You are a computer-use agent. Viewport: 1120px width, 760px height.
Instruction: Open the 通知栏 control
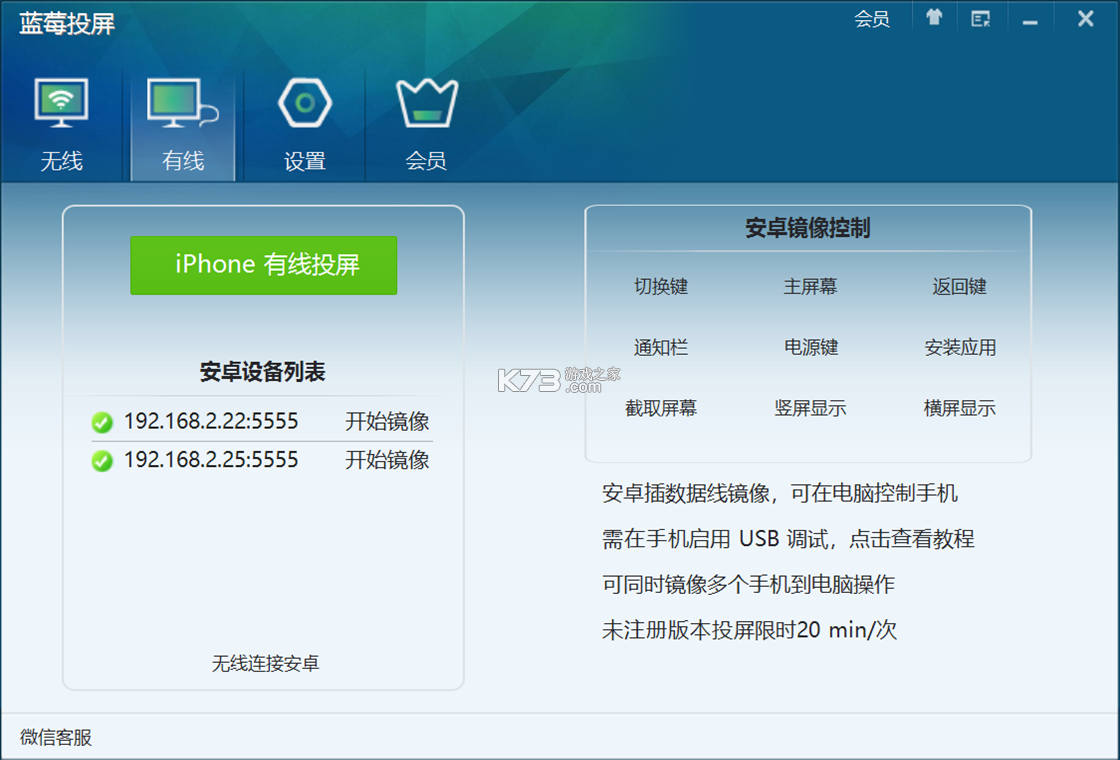pos(661,348)
